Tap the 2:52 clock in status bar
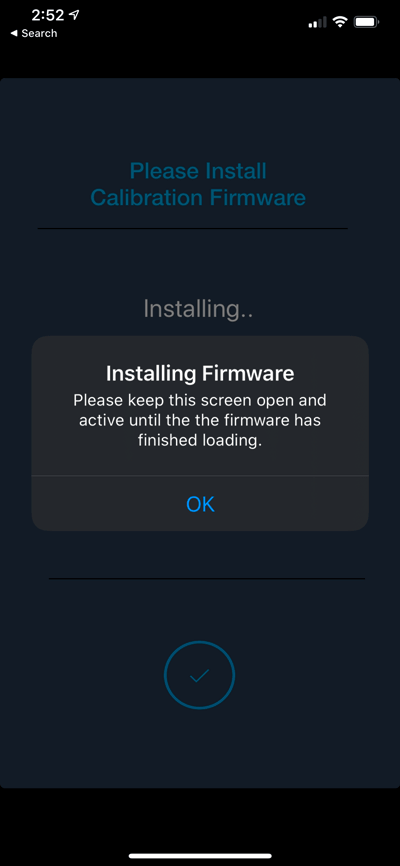 click(48, 15)
